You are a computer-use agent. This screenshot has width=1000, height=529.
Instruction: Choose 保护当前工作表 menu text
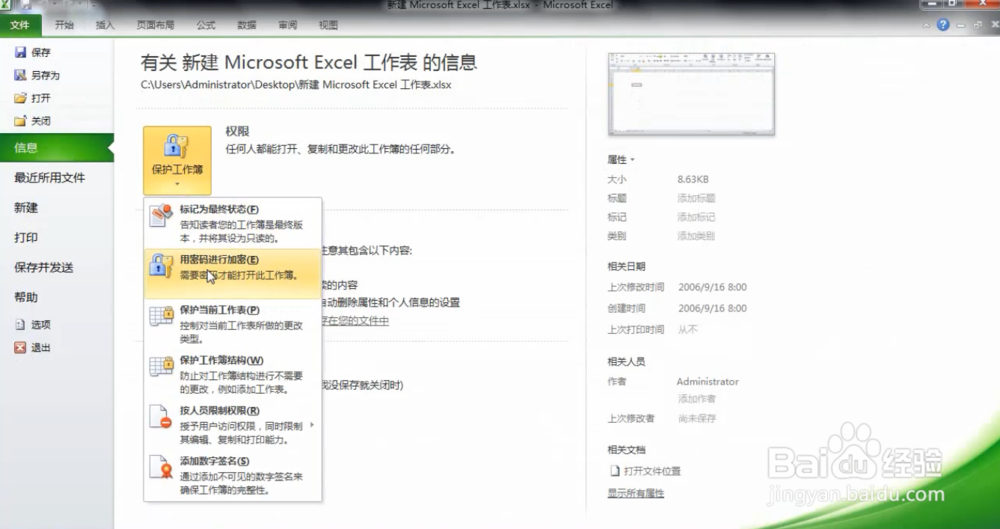coord(219,310)
